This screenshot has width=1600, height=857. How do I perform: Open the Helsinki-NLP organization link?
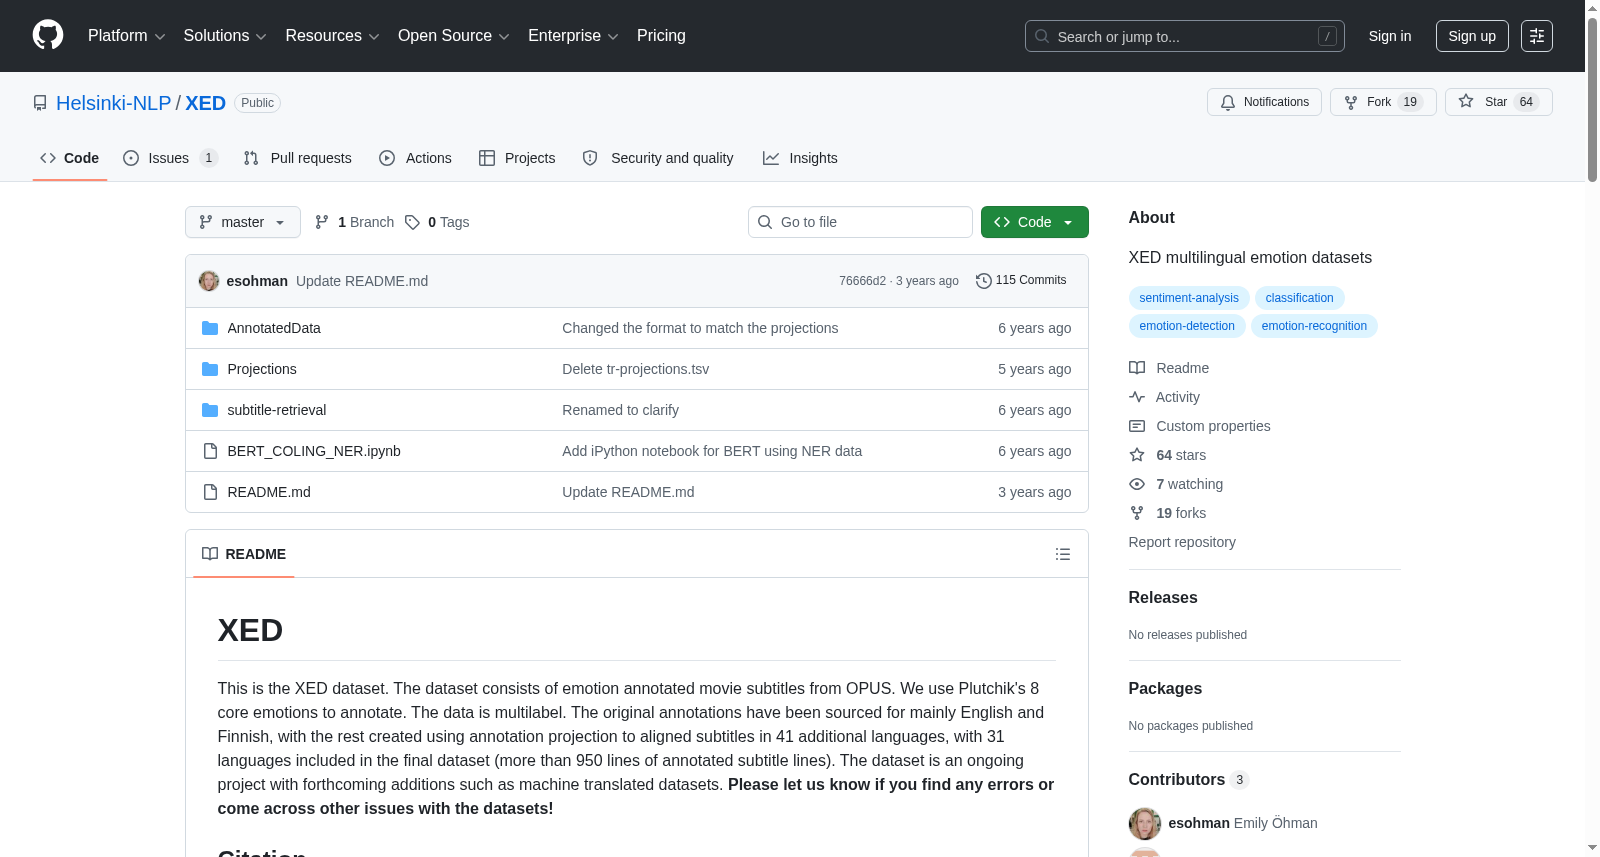(x=114, y=103)
